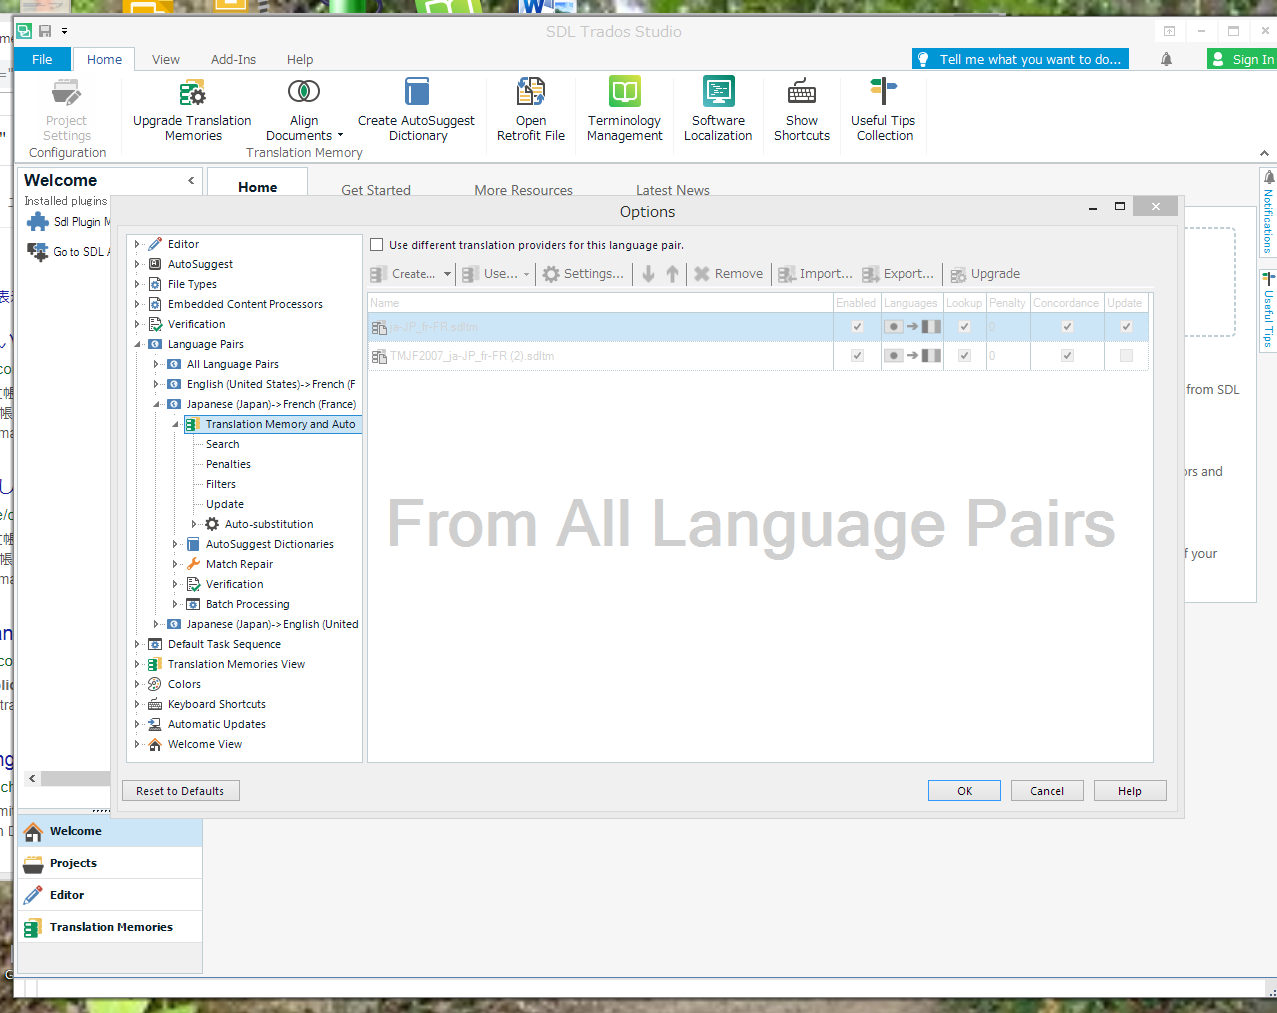Expand the Match Repair node
The image size is (1277, 1013).
(x=175, y=564)
